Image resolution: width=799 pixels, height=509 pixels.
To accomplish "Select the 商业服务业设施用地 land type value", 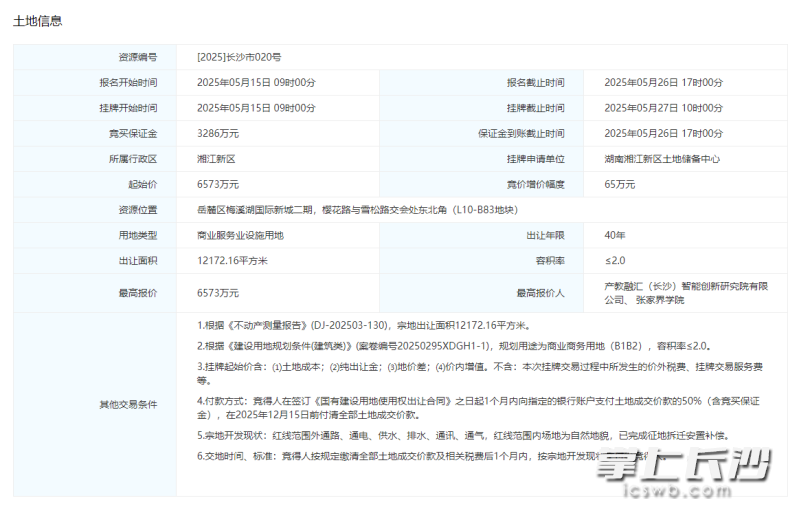I will (241, 235).
